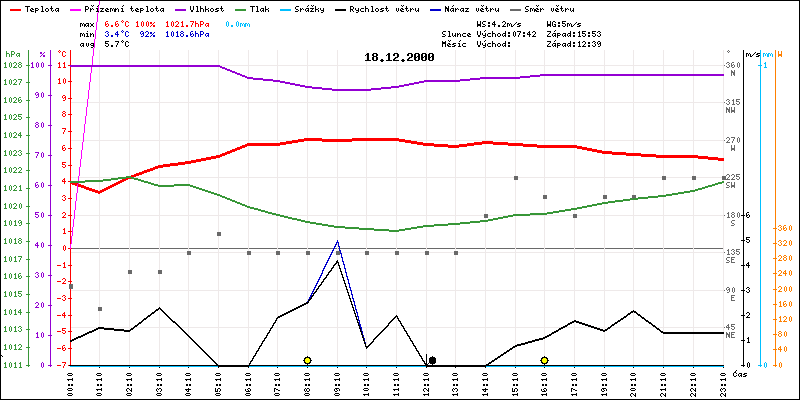Image resolution: width=800 pixels, height=400 pixels.
Task: Click the black moonset marker near 12:10
Action: click(x=432, y=360)
